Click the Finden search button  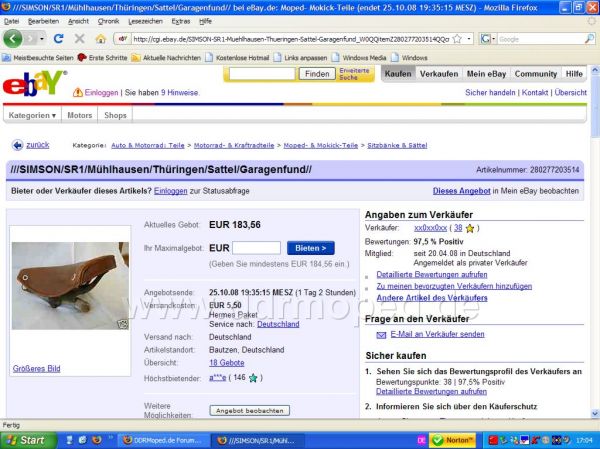317,73
